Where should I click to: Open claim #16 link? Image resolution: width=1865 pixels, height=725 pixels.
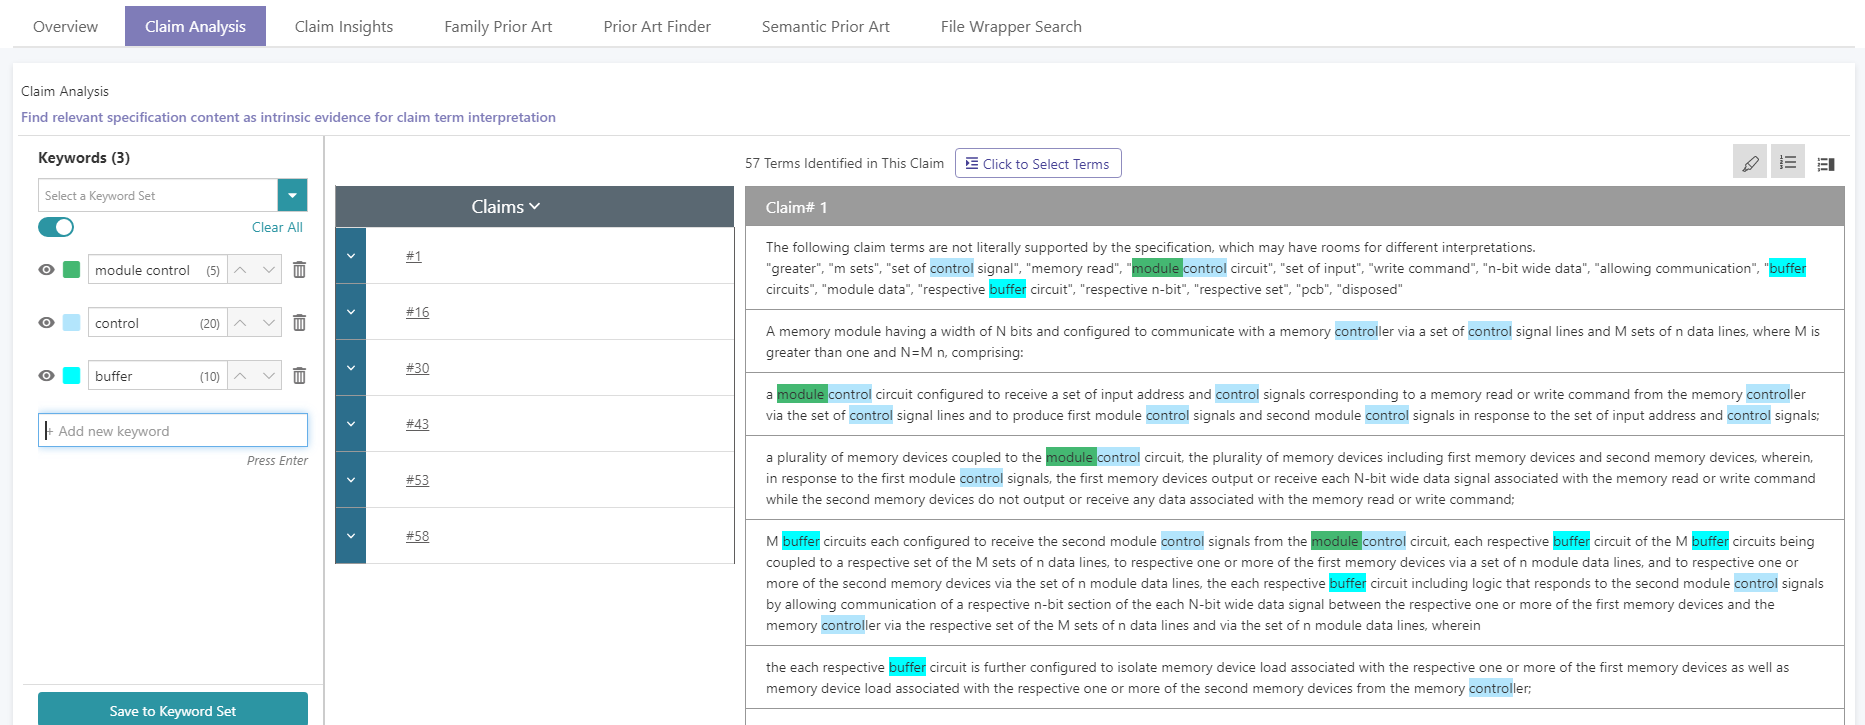click(x=417, y=312)
